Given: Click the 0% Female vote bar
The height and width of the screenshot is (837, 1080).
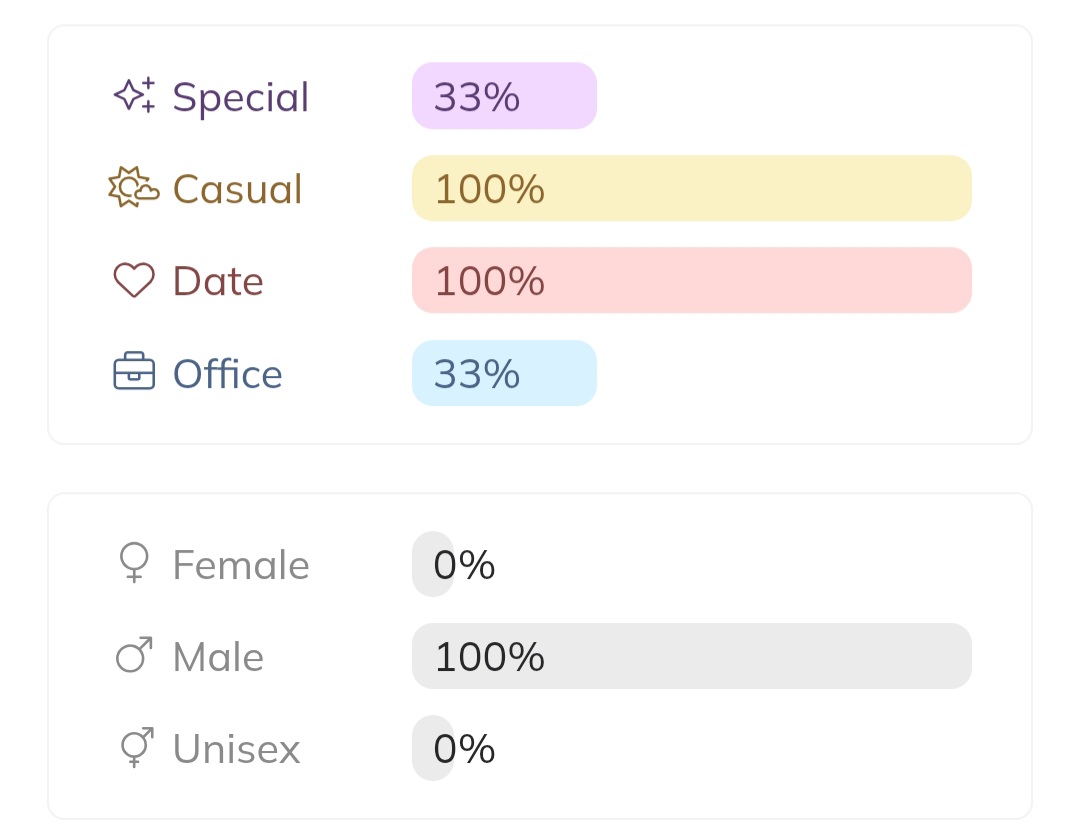Looking at the screenshot, I should [434, 564].
